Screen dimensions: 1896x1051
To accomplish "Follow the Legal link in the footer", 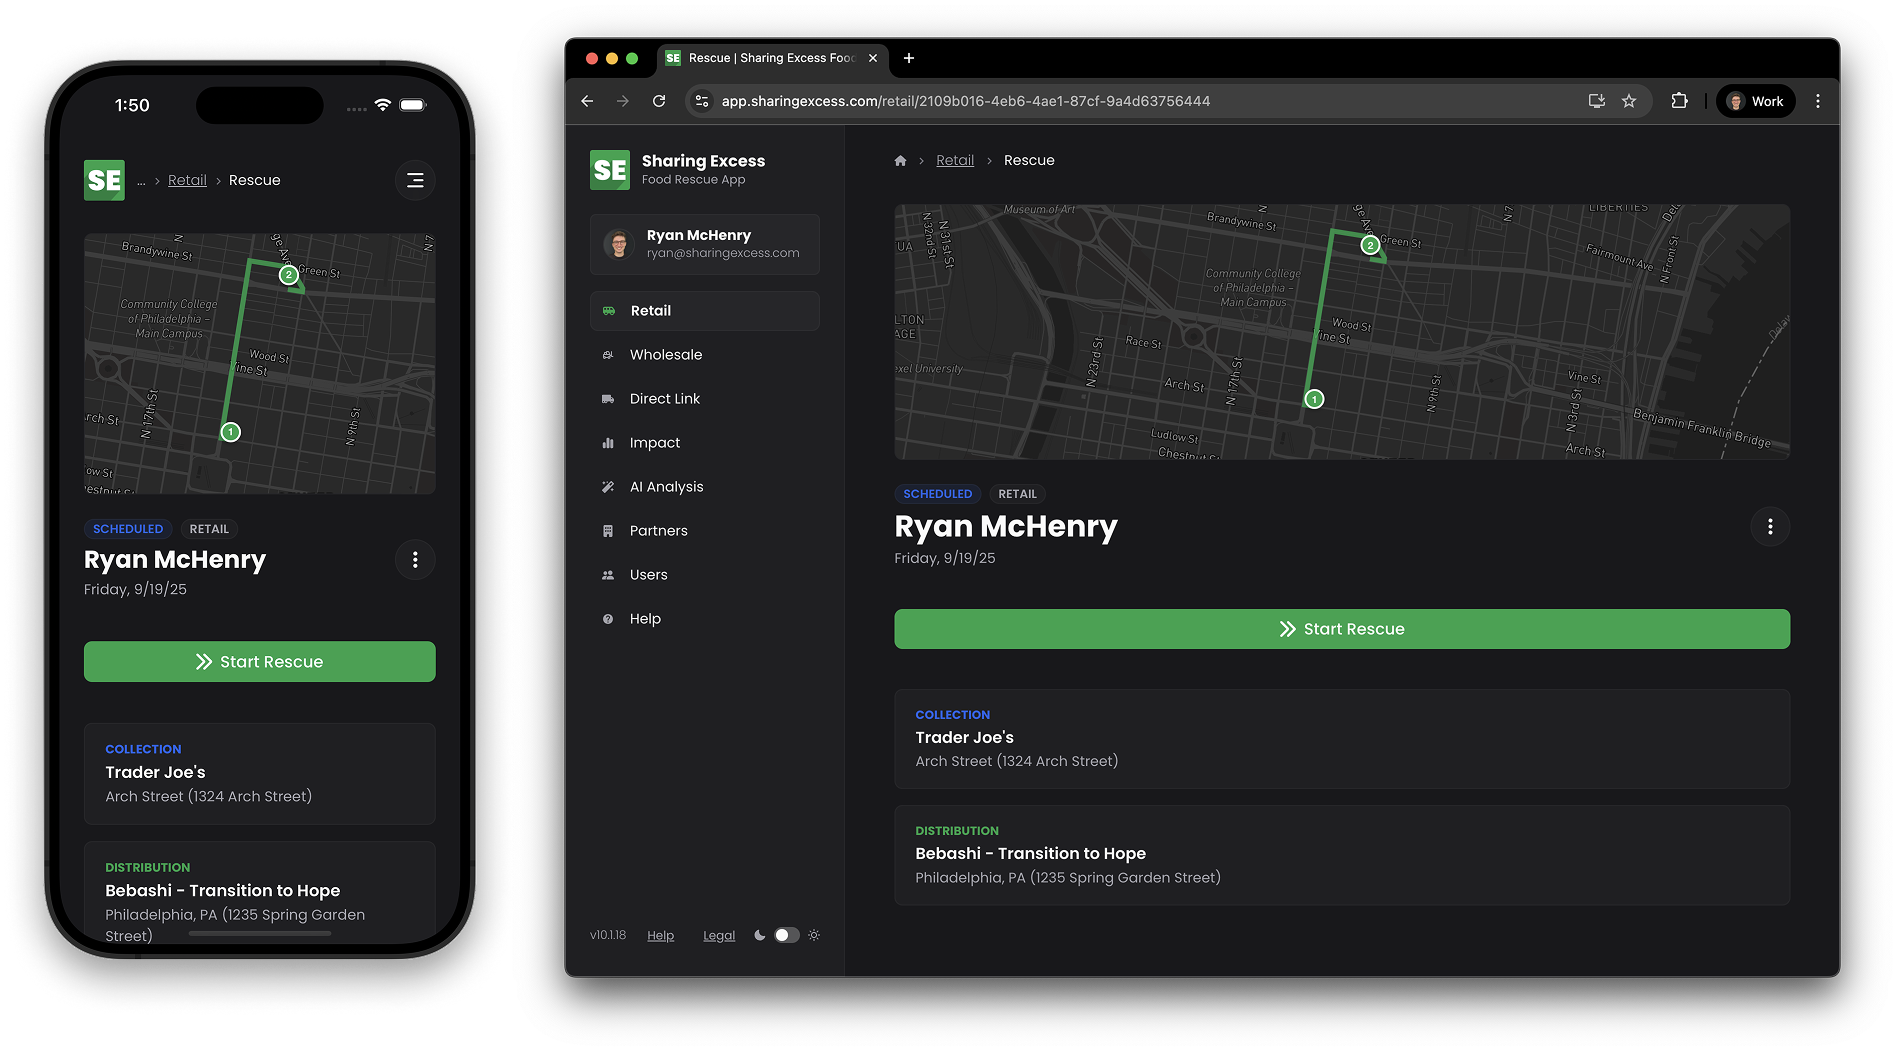I will [718, 936].
